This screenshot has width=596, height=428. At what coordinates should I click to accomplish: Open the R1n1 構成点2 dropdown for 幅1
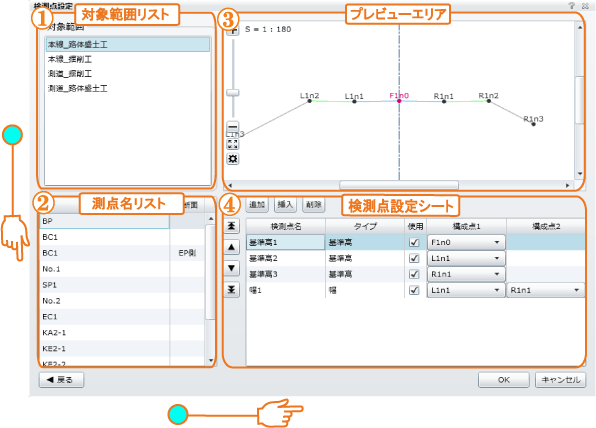[546, 290]
